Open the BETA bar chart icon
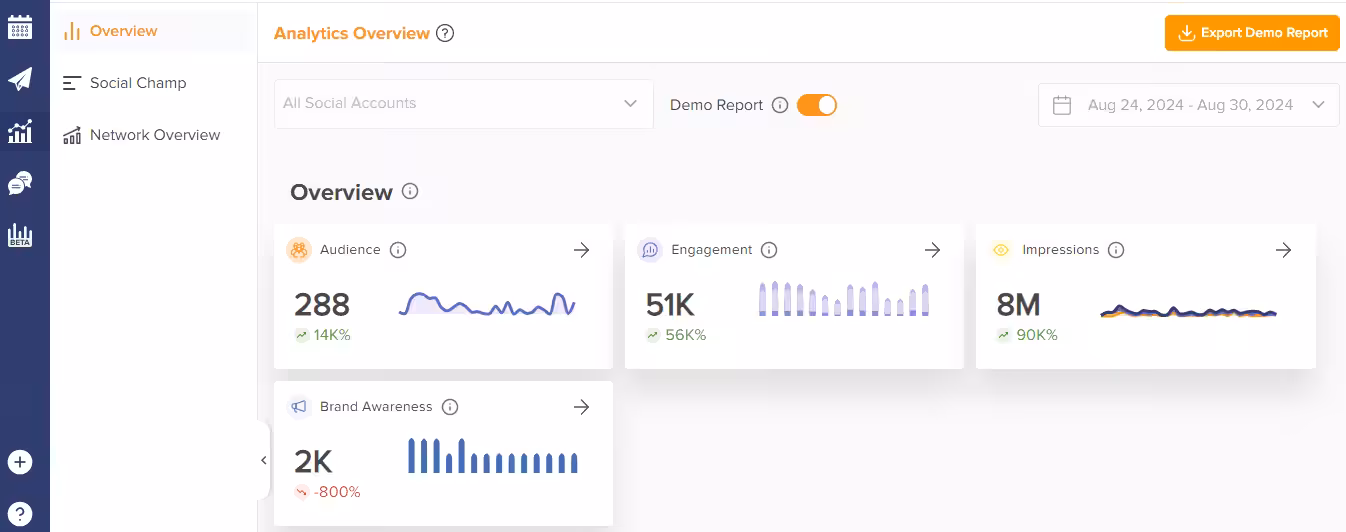Image resolution: width=1346 pixels, height=532 pixels. [20, 235]
